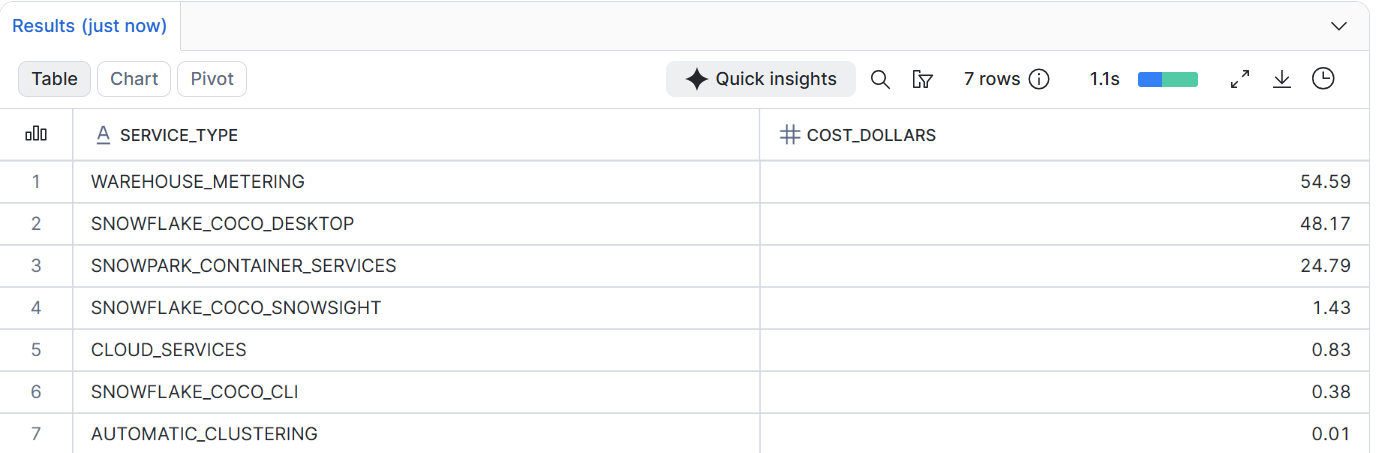Click the Quick insights sparkle button

(x=761, y=79)
